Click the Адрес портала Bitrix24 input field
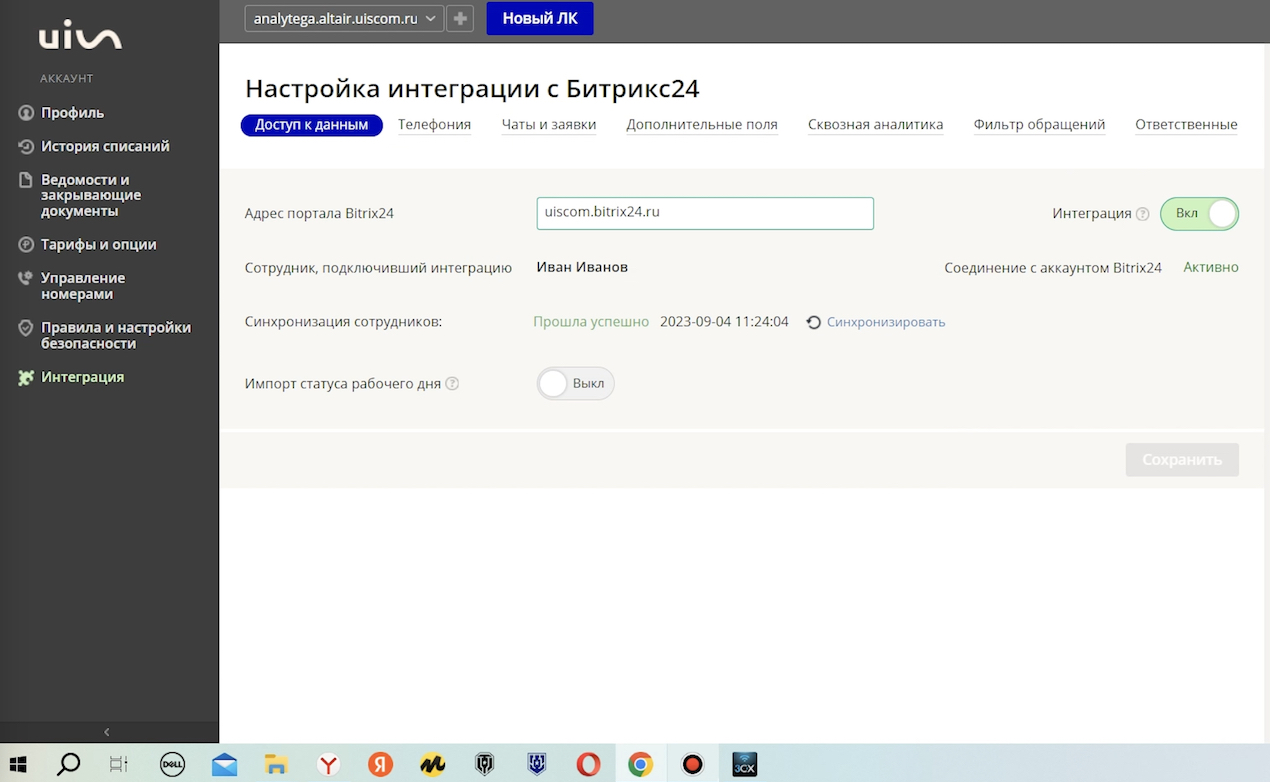Image resolution: width=1270 pixels, height=782 pixels. [704, 213]
